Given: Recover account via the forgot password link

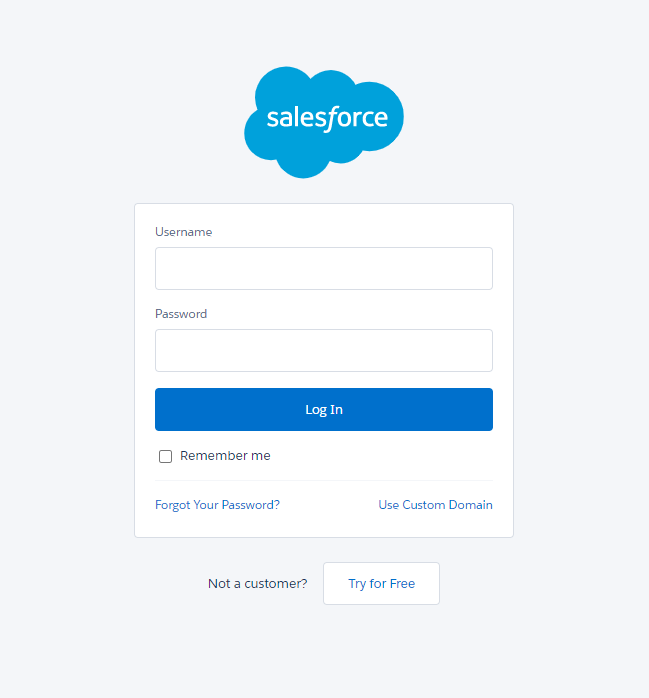Looking at the screenshot, I should point(217,505).
